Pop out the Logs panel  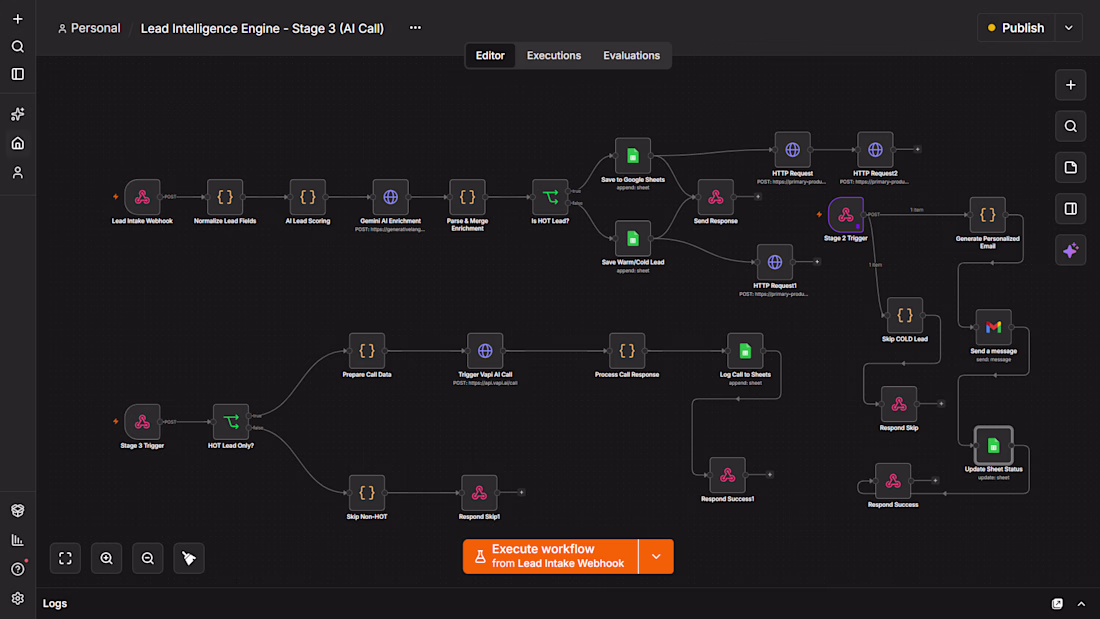point(1057,604)
